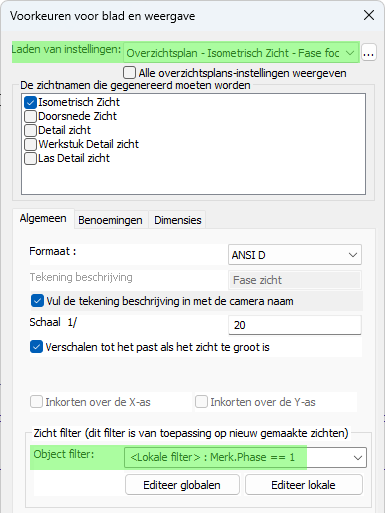Expand the Laden van instellingen dropdown
This screenshot has width=385, height=513.
[x=241, y=53]
